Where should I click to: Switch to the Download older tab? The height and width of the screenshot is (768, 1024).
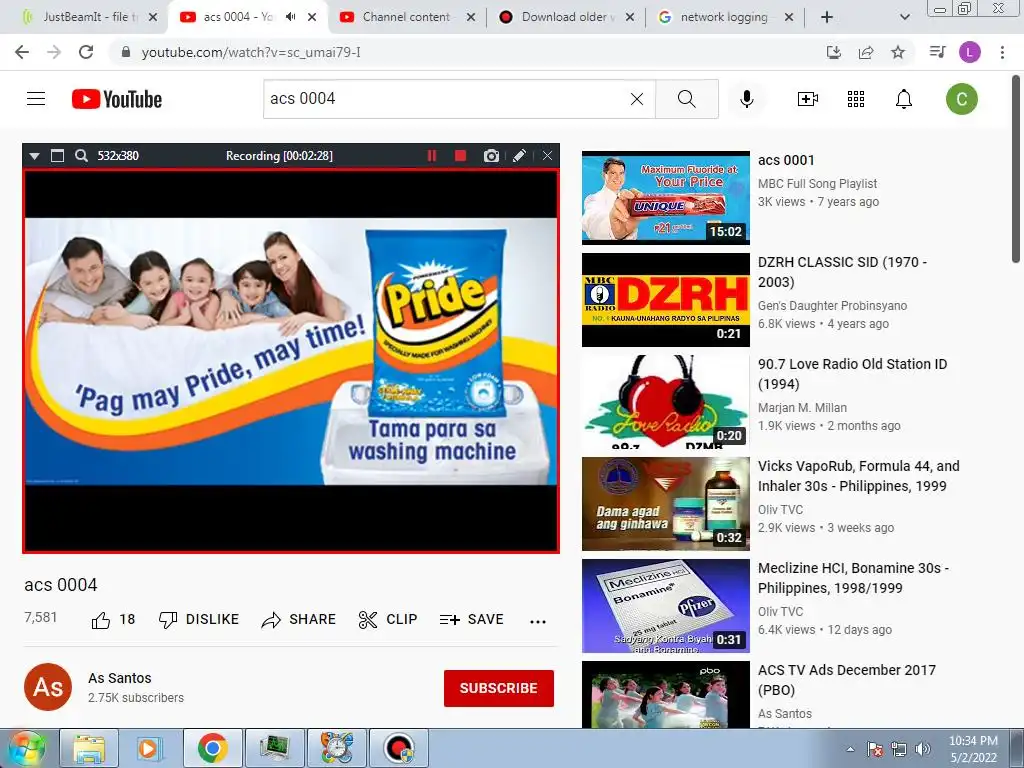pos(566,17)
